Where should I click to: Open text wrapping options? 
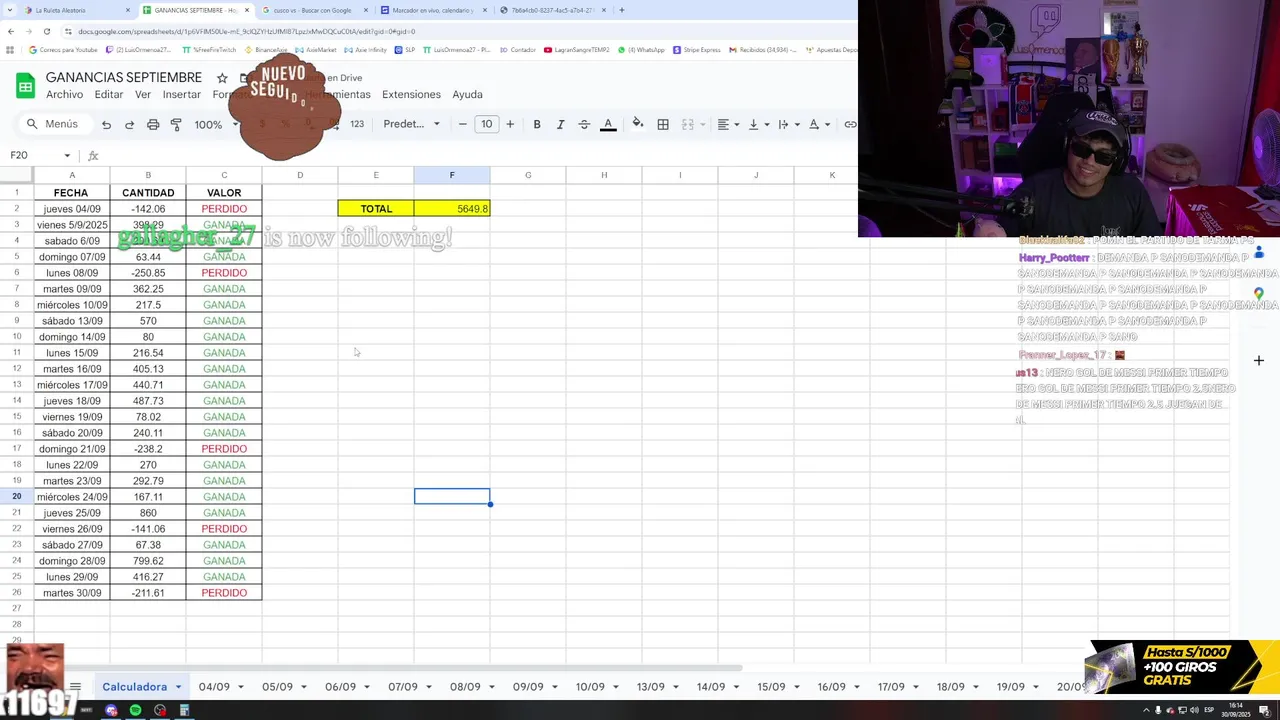click(788, 124)
